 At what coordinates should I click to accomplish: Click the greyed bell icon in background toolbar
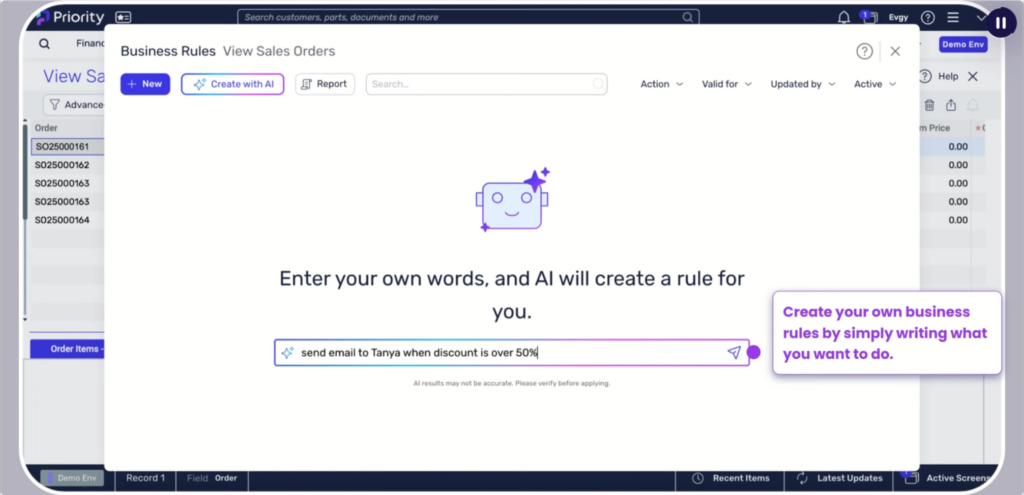pyautogui.click(x=973, y=104)
